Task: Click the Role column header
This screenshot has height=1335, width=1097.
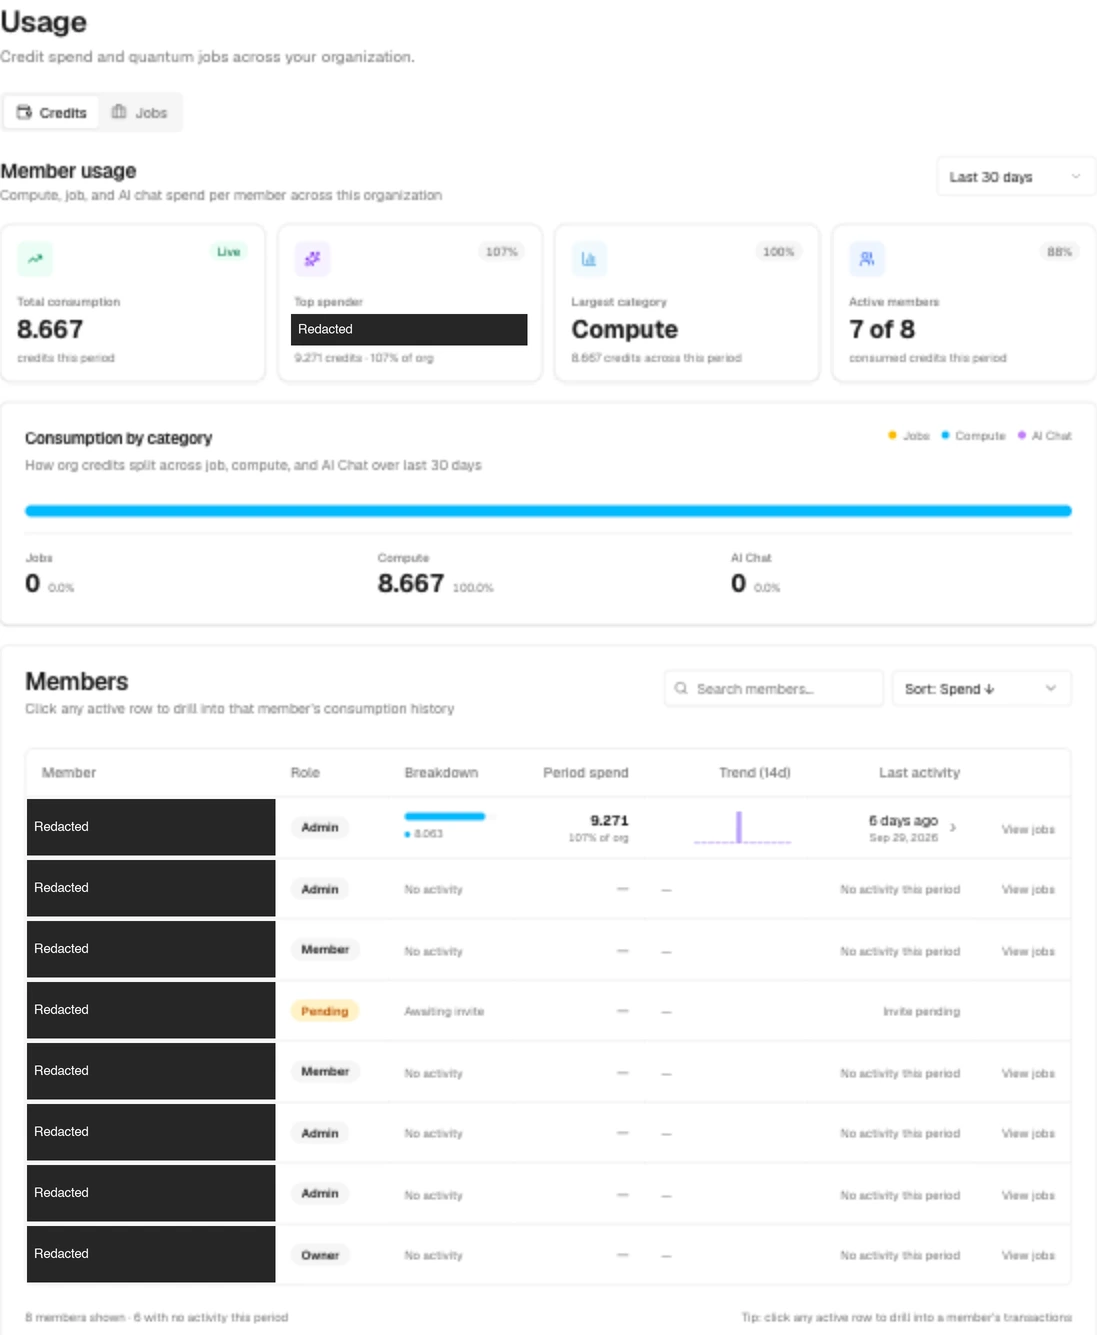Action: [x=305, y=773]
